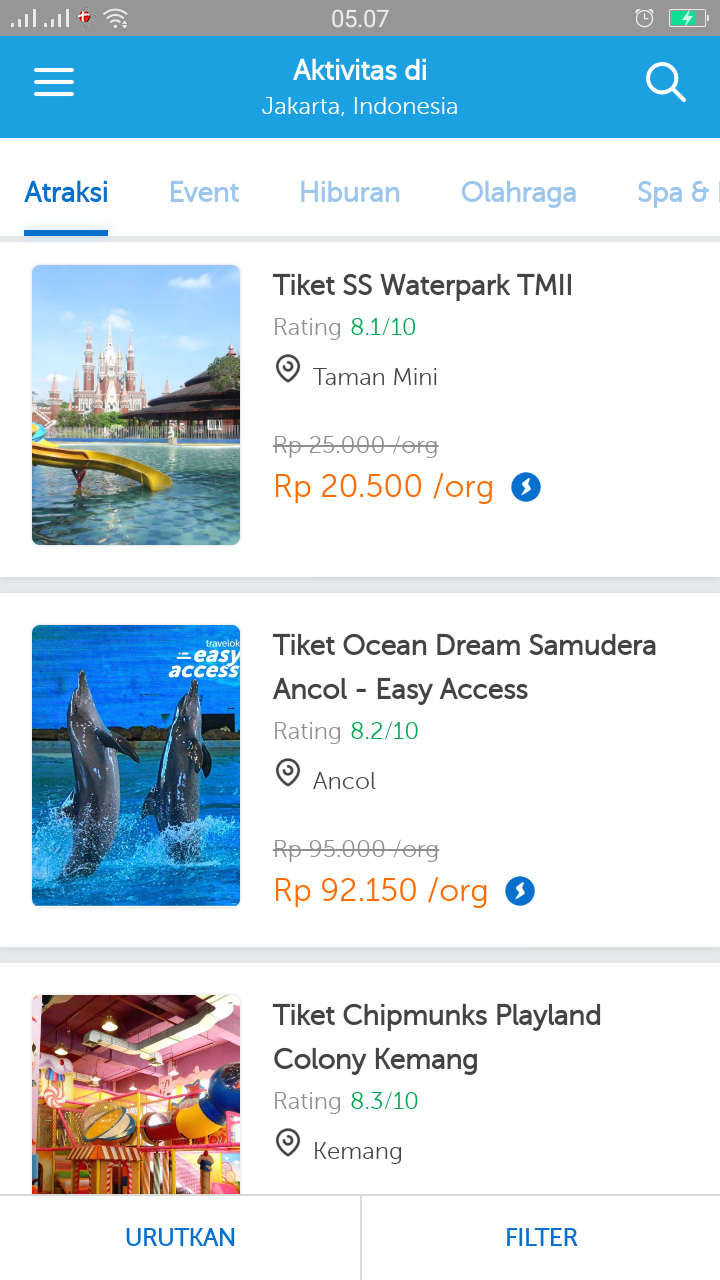Tap lightning badge beside Rp 92.150 price
Viewport: 720px width, 1280px height.
[x=520, y=891]
